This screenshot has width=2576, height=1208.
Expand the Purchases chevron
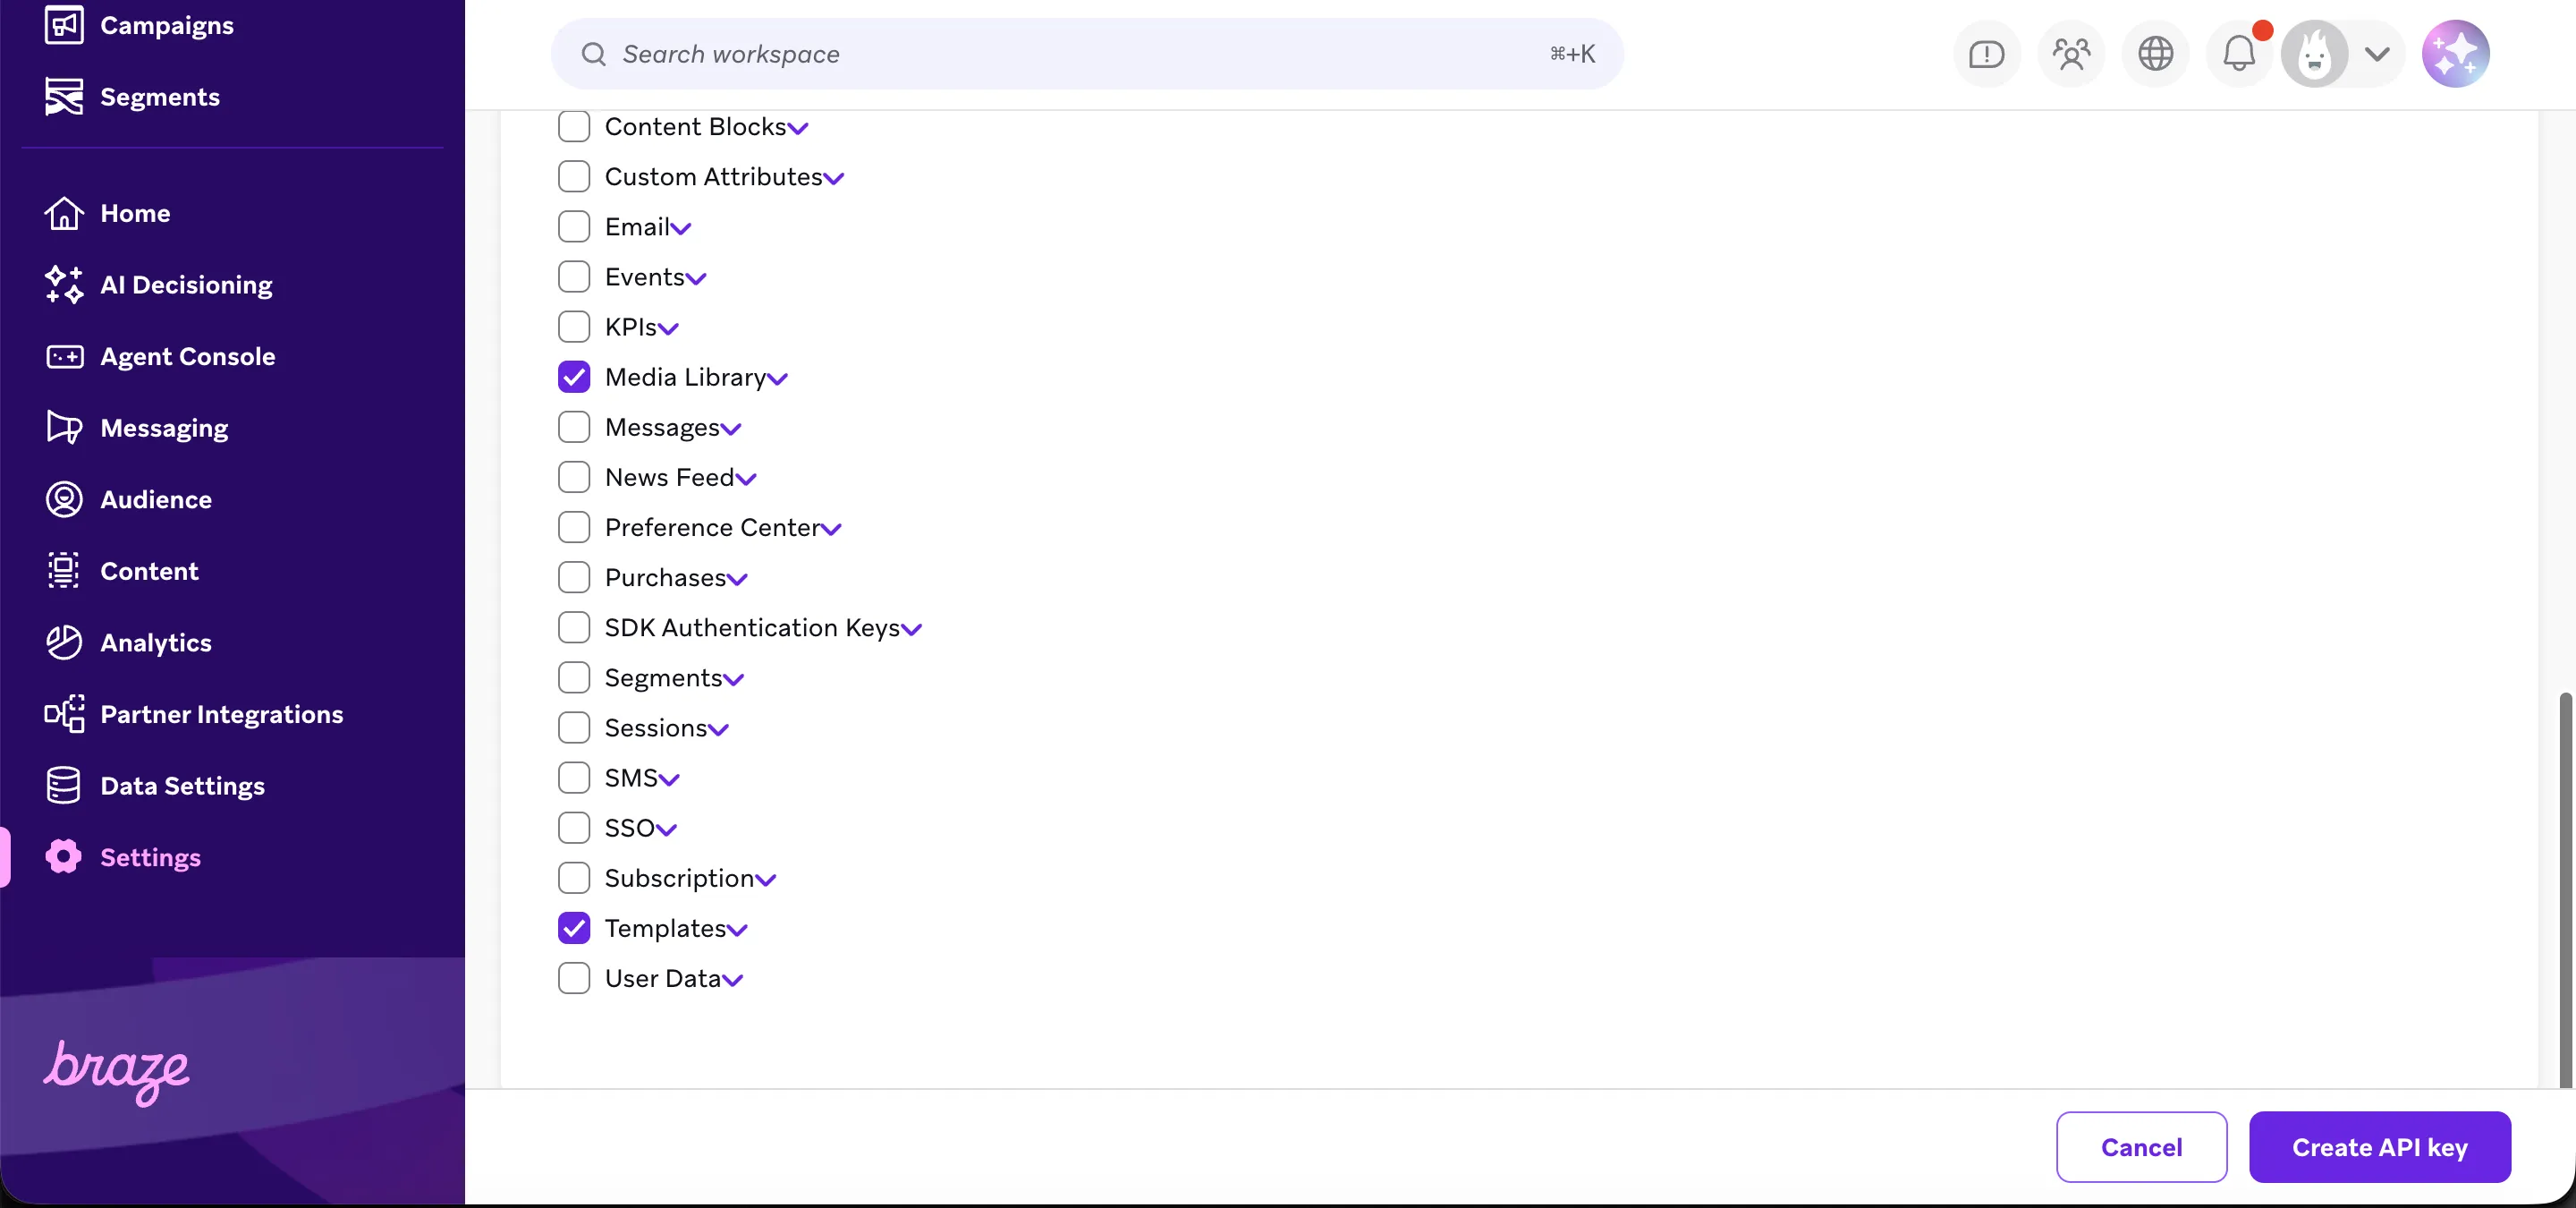click(737, 580)
